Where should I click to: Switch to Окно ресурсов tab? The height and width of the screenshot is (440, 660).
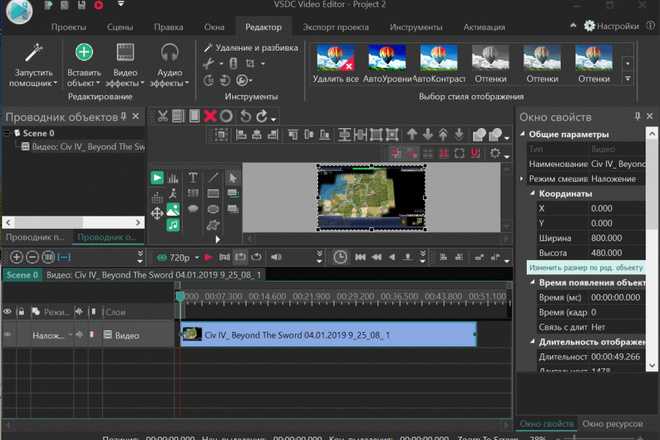coord(612,423)
